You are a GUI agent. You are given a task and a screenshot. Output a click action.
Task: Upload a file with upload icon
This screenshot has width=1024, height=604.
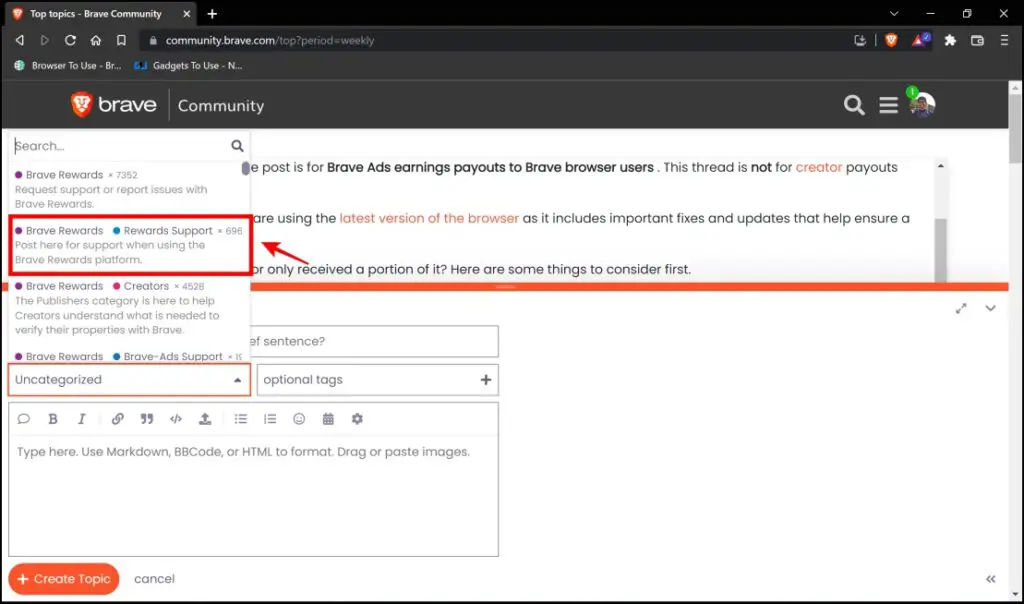(x=205, y=419)
